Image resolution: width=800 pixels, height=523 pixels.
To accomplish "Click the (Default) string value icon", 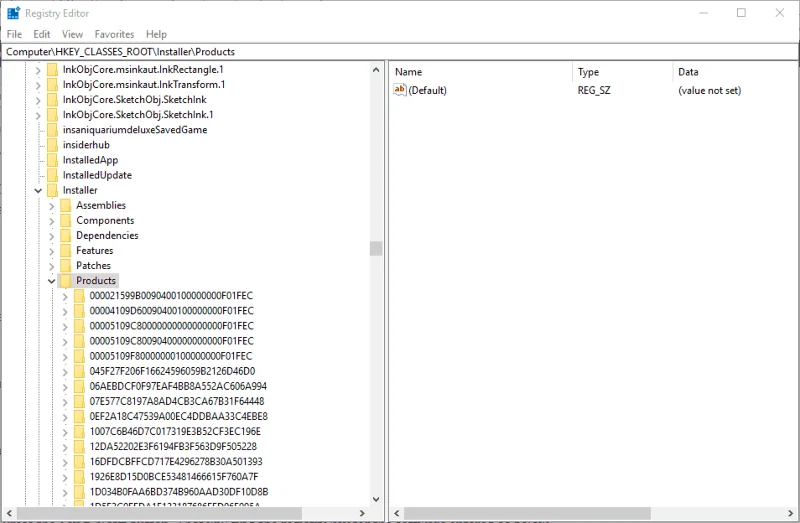I will pyautogui.click(x=399, y=90).
